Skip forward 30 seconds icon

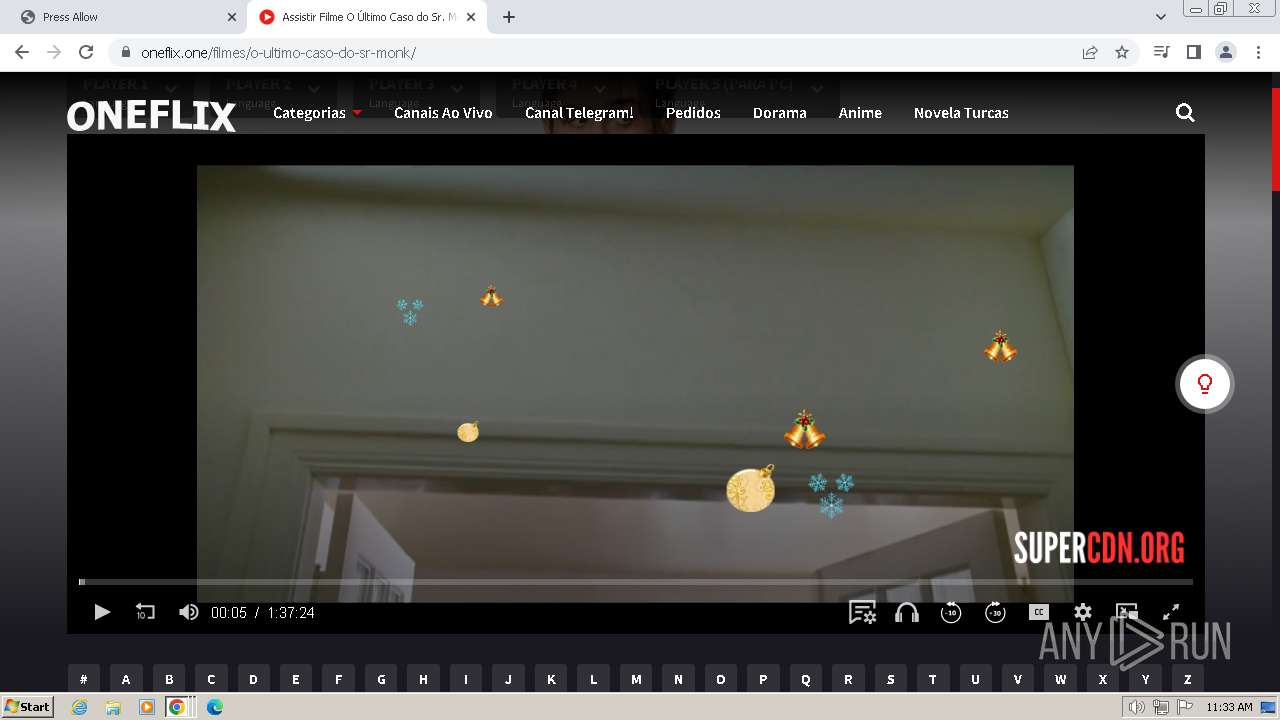coord(995,612)
